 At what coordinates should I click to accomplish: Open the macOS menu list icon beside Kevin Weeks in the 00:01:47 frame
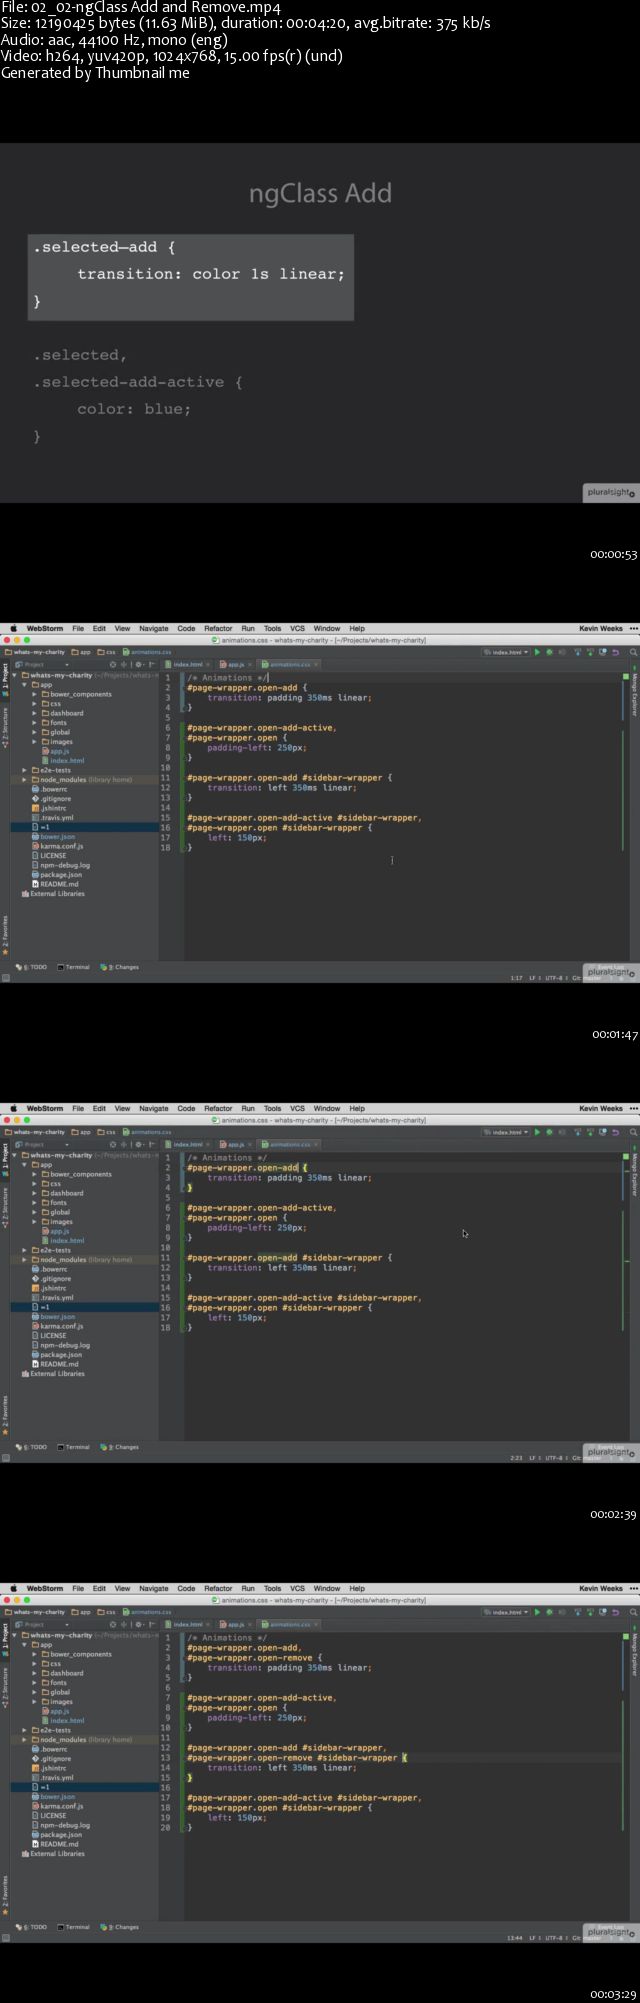tap(633, 629)
